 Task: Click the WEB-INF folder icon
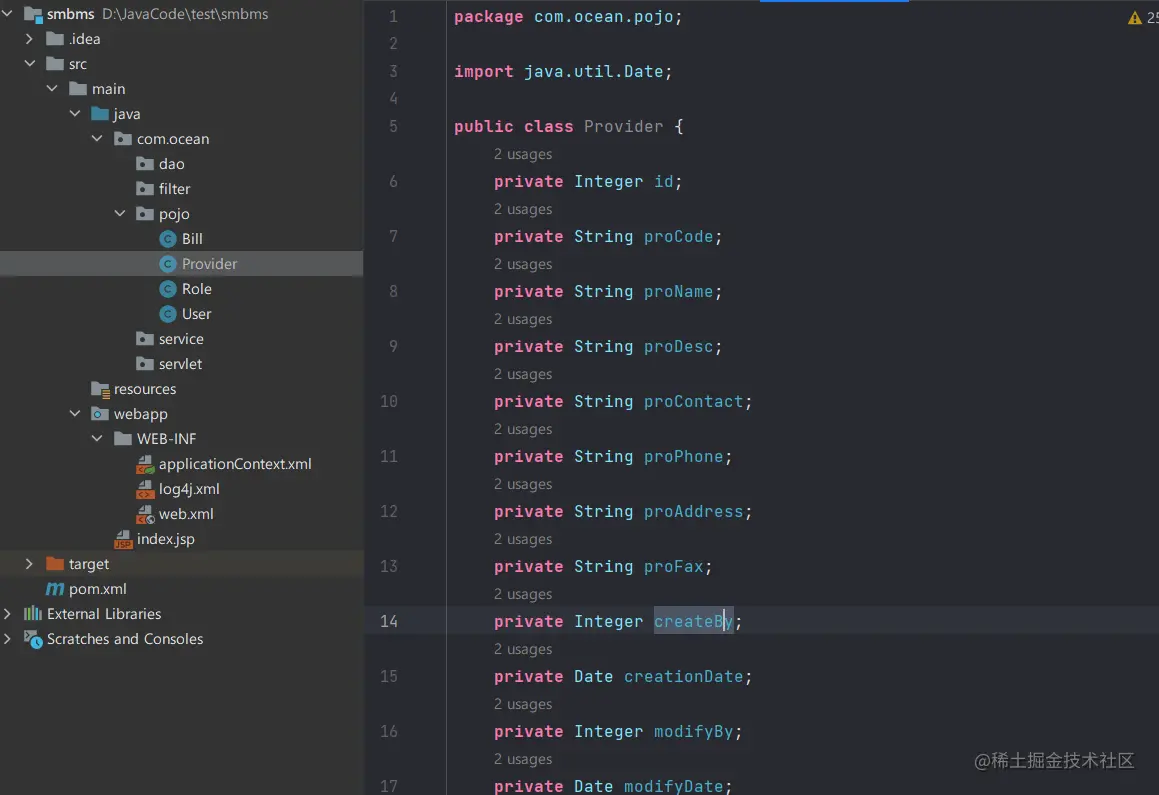point(123,440)
